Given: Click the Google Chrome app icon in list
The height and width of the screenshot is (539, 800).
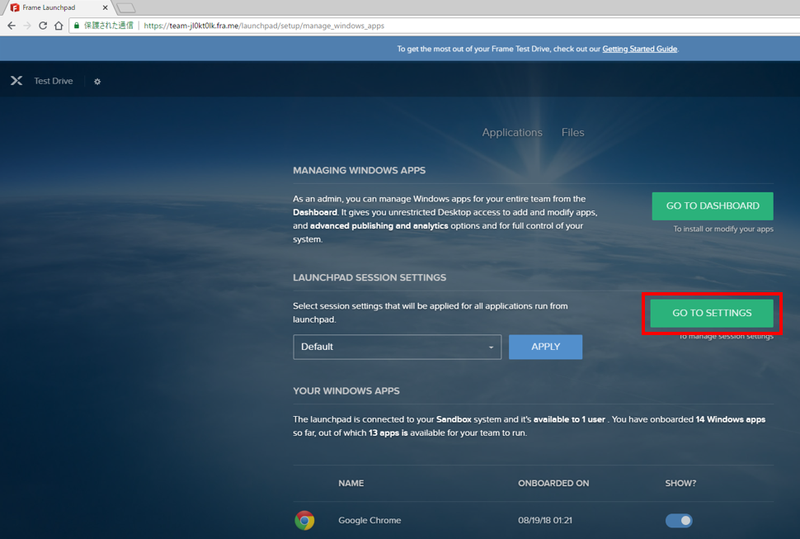Looking at the screenshot, I should tap(305, 520).
